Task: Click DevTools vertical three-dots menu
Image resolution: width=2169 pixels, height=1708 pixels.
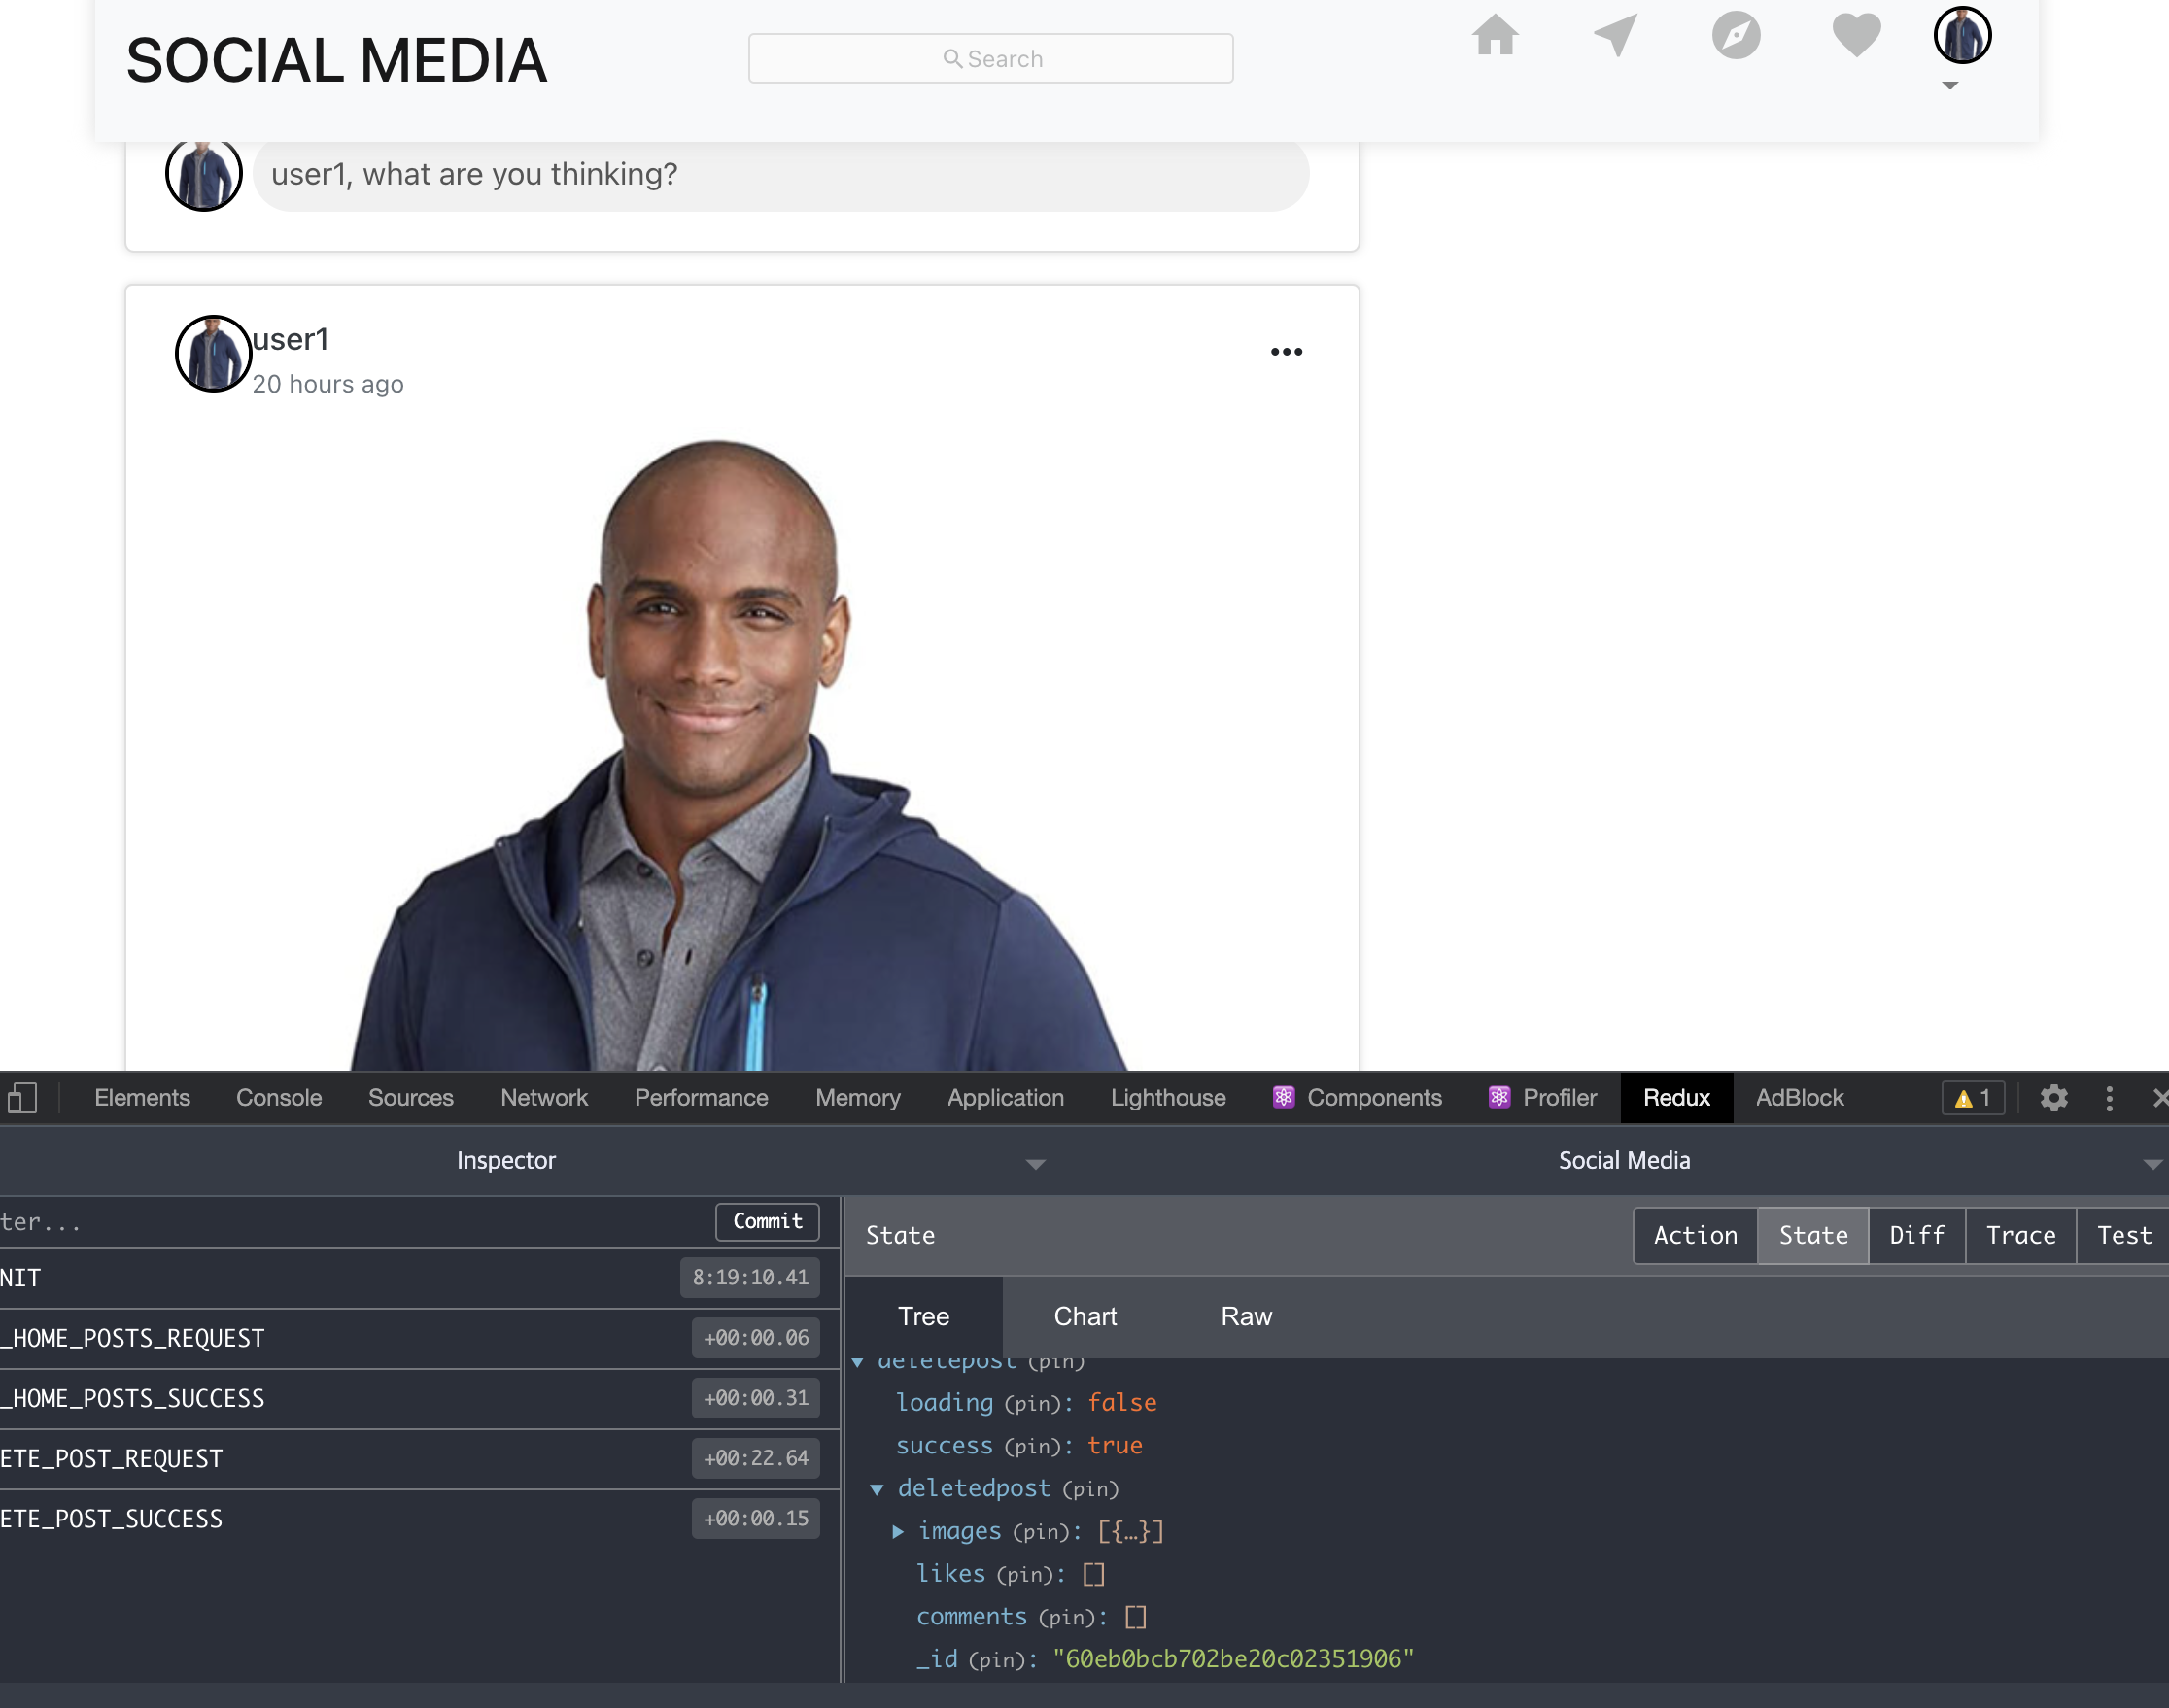Action: tap(2109, 1098)
